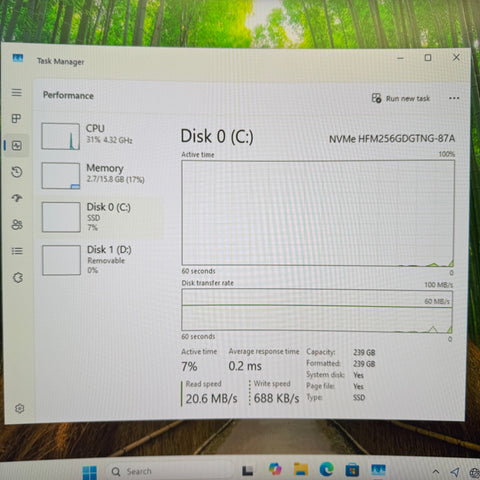
Task: Click the 20.6 MB/s read speed value
Action: point(211,398)
